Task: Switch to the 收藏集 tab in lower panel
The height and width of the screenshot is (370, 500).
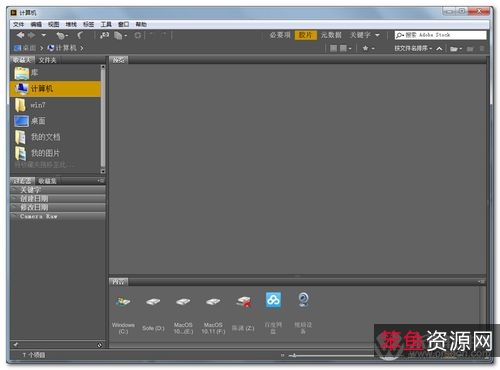Action: 47,181
